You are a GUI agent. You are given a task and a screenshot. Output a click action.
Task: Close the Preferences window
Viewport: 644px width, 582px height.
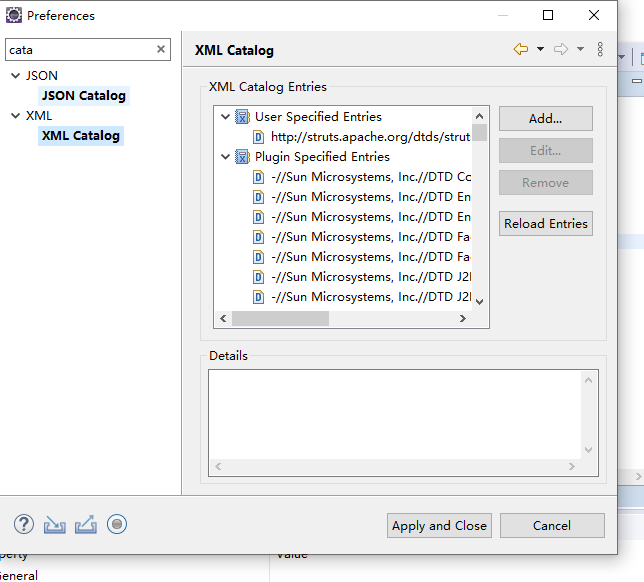(594, 15)
